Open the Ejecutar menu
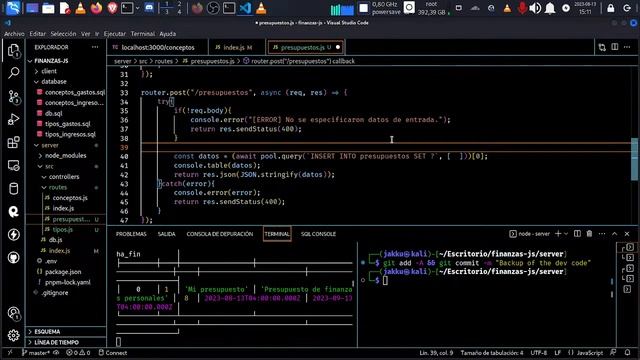The height and width of the screenshot is (360, 640). pos(115,34)
